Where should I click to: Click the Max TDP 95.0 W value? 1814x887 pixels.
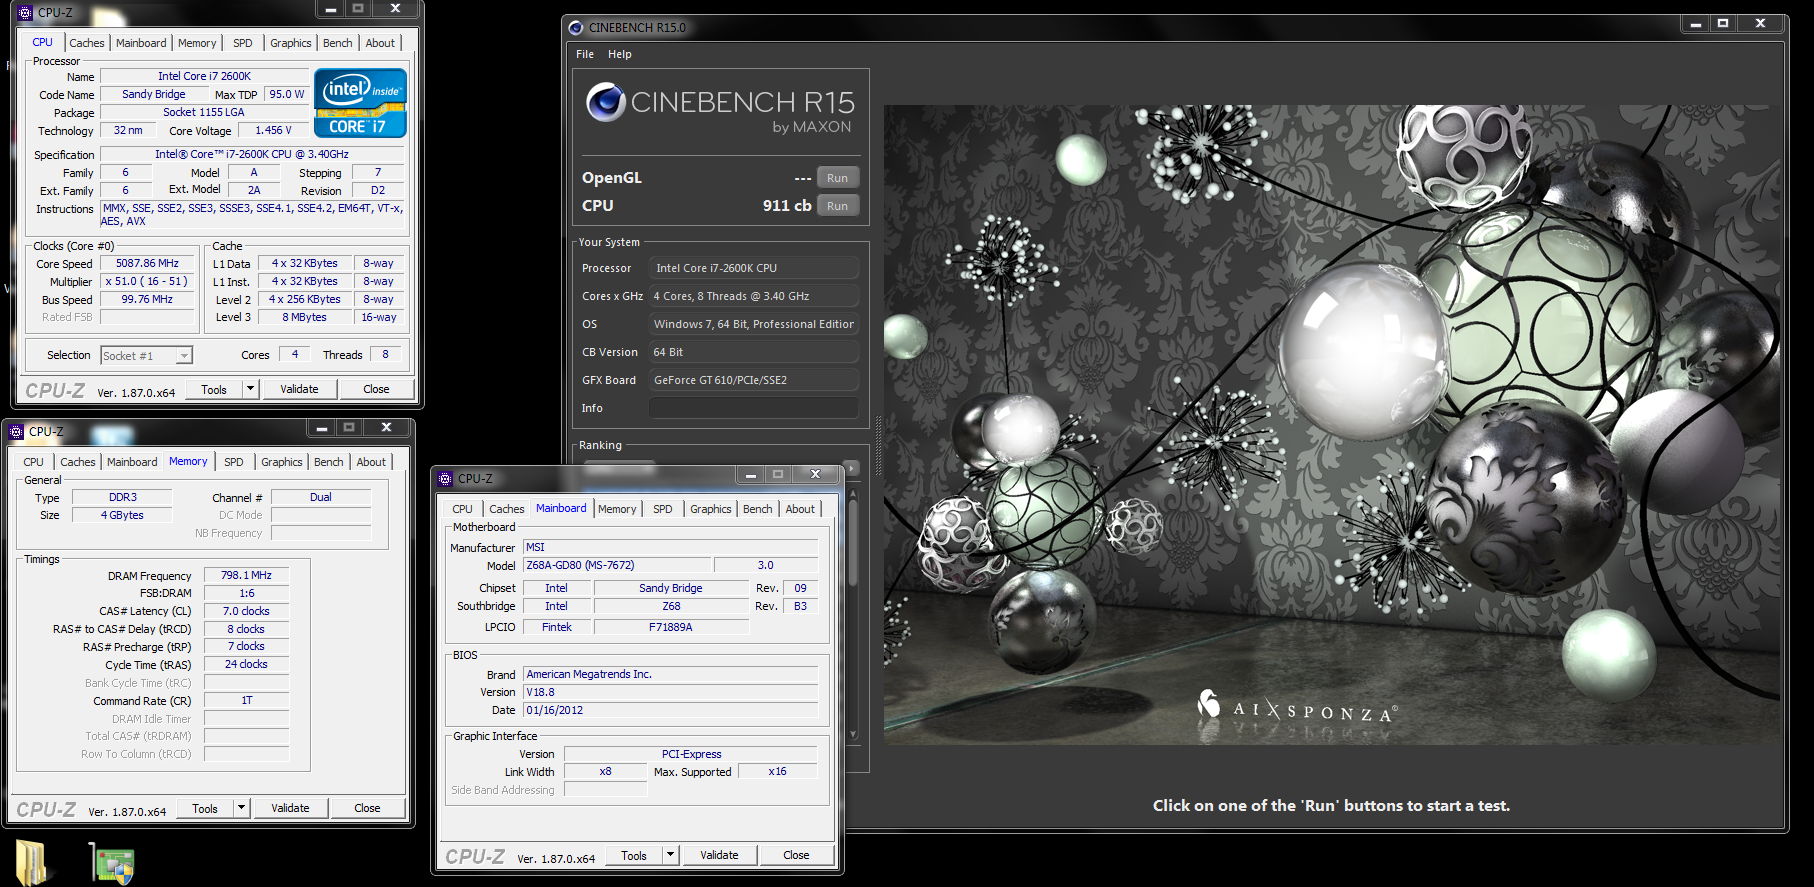(x=287, y=95)
